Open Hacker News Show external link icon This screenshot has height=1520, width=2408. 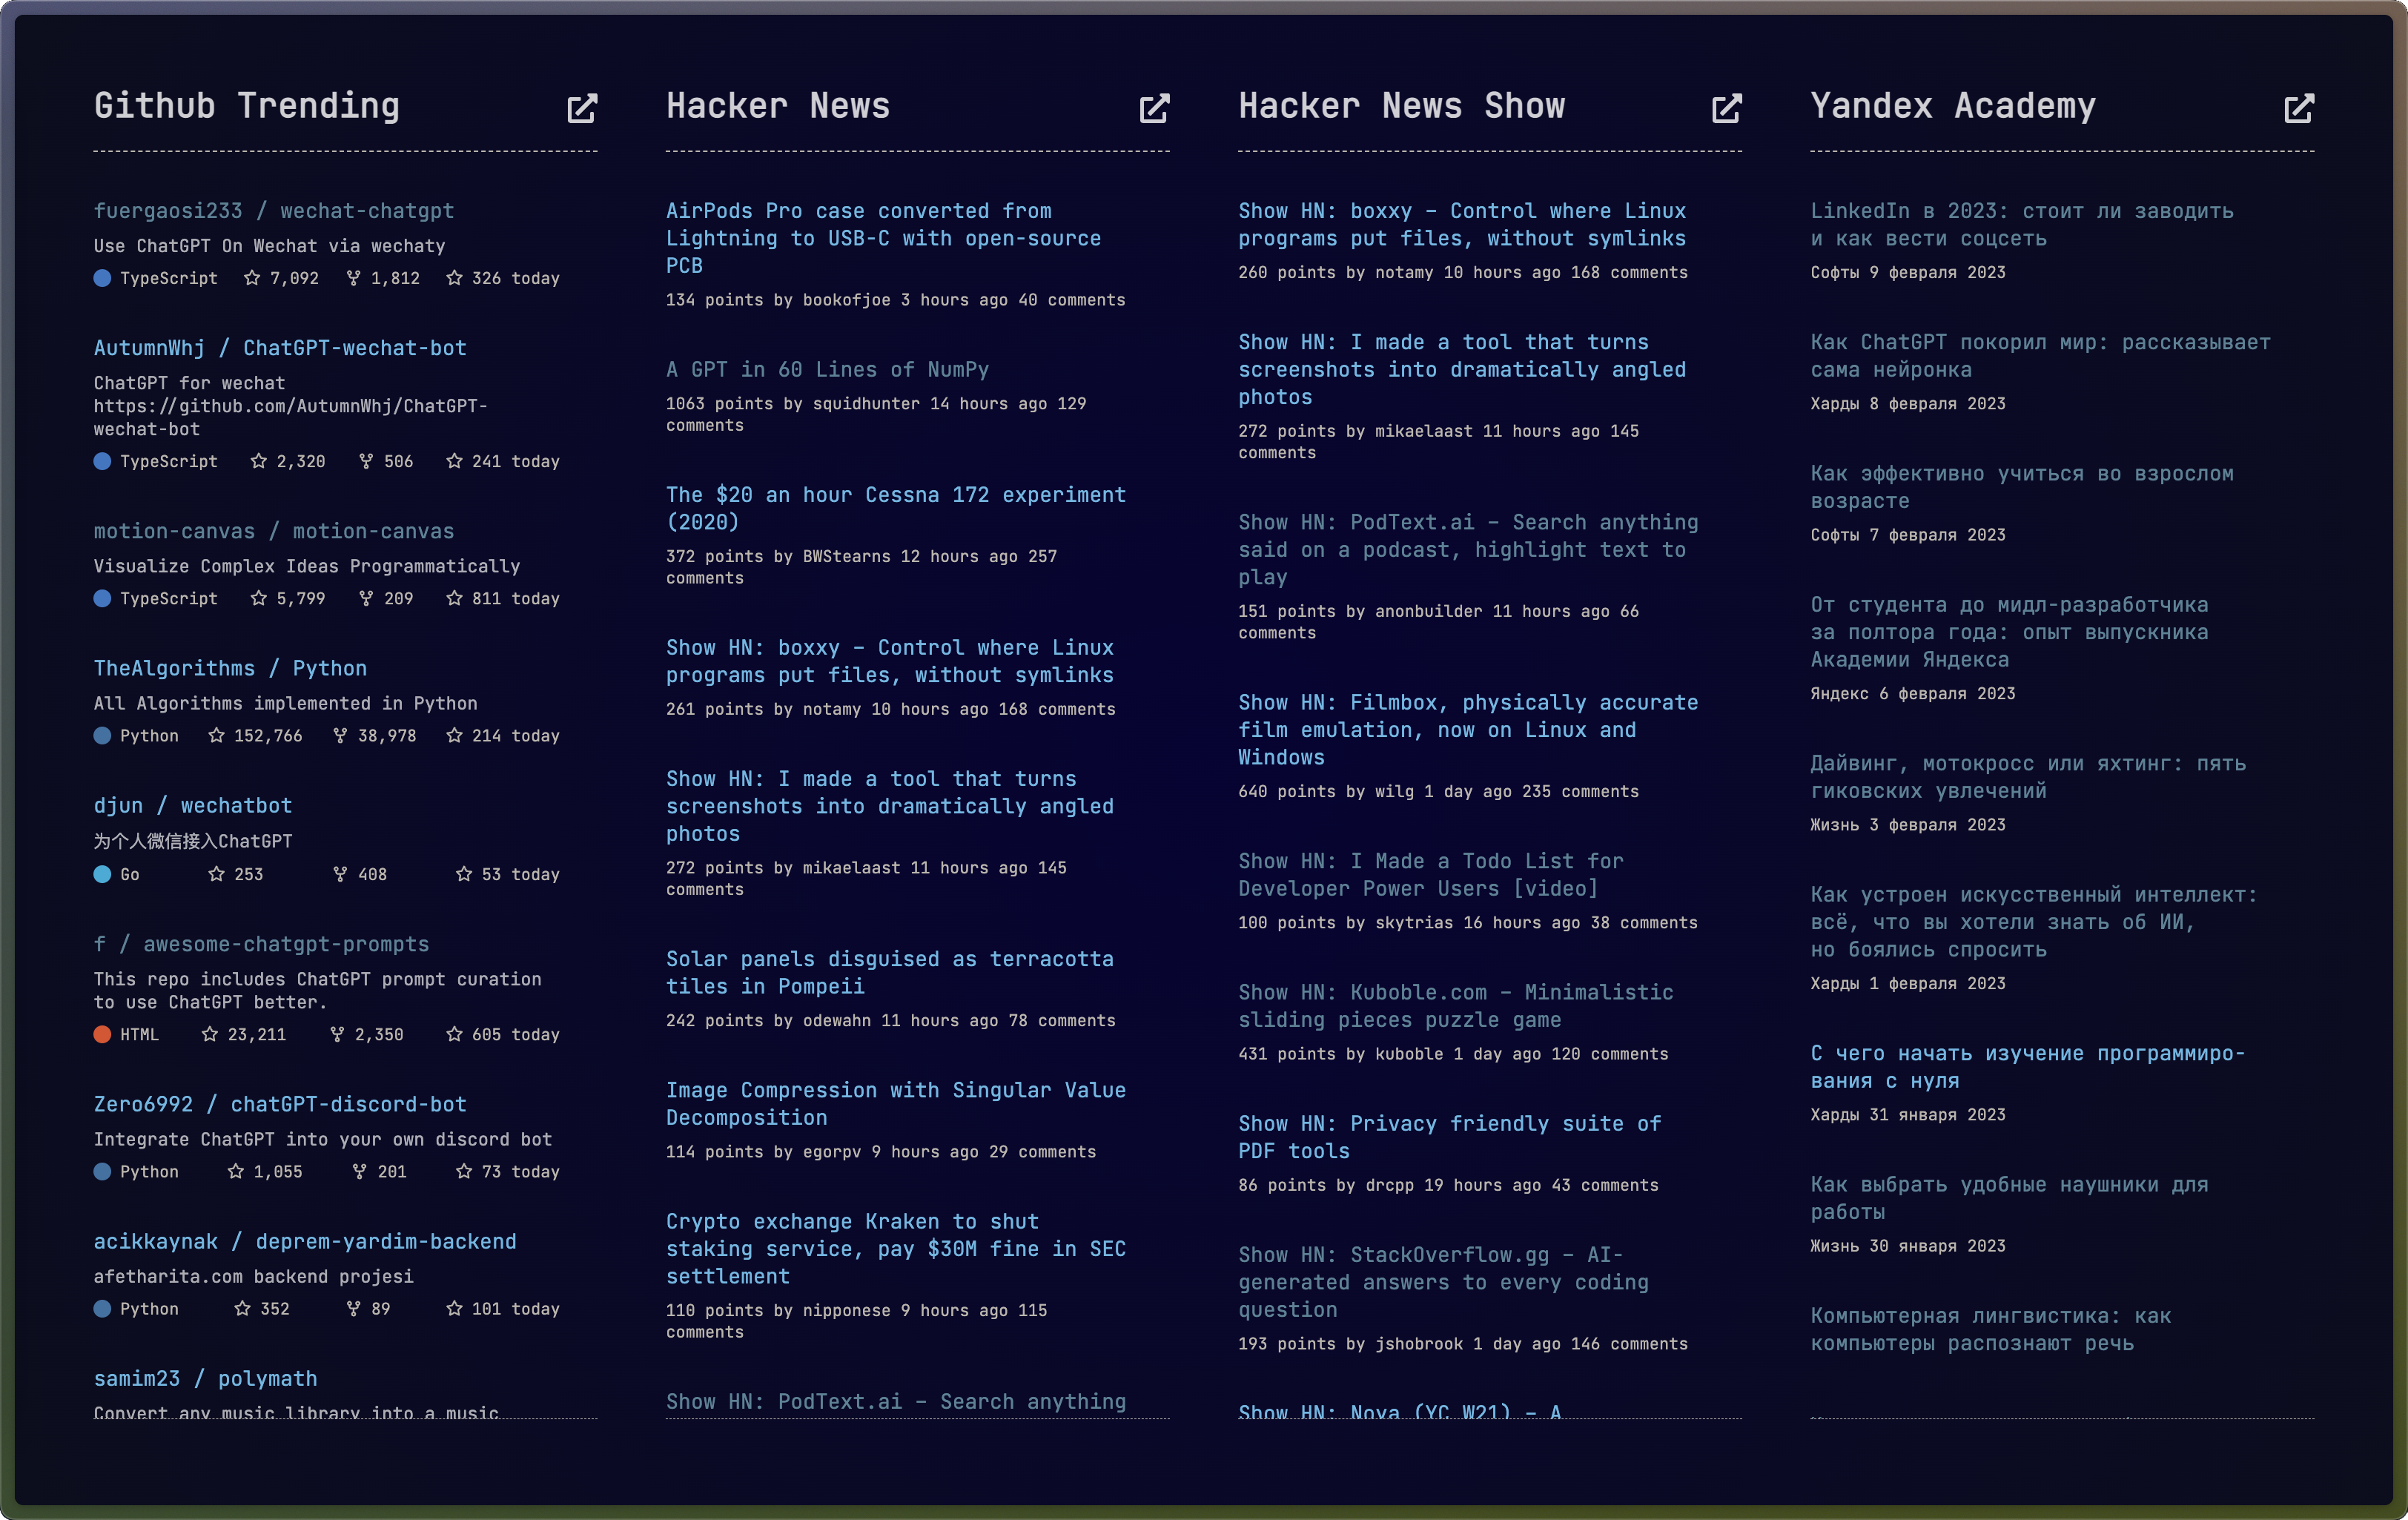click(1726, 108)
